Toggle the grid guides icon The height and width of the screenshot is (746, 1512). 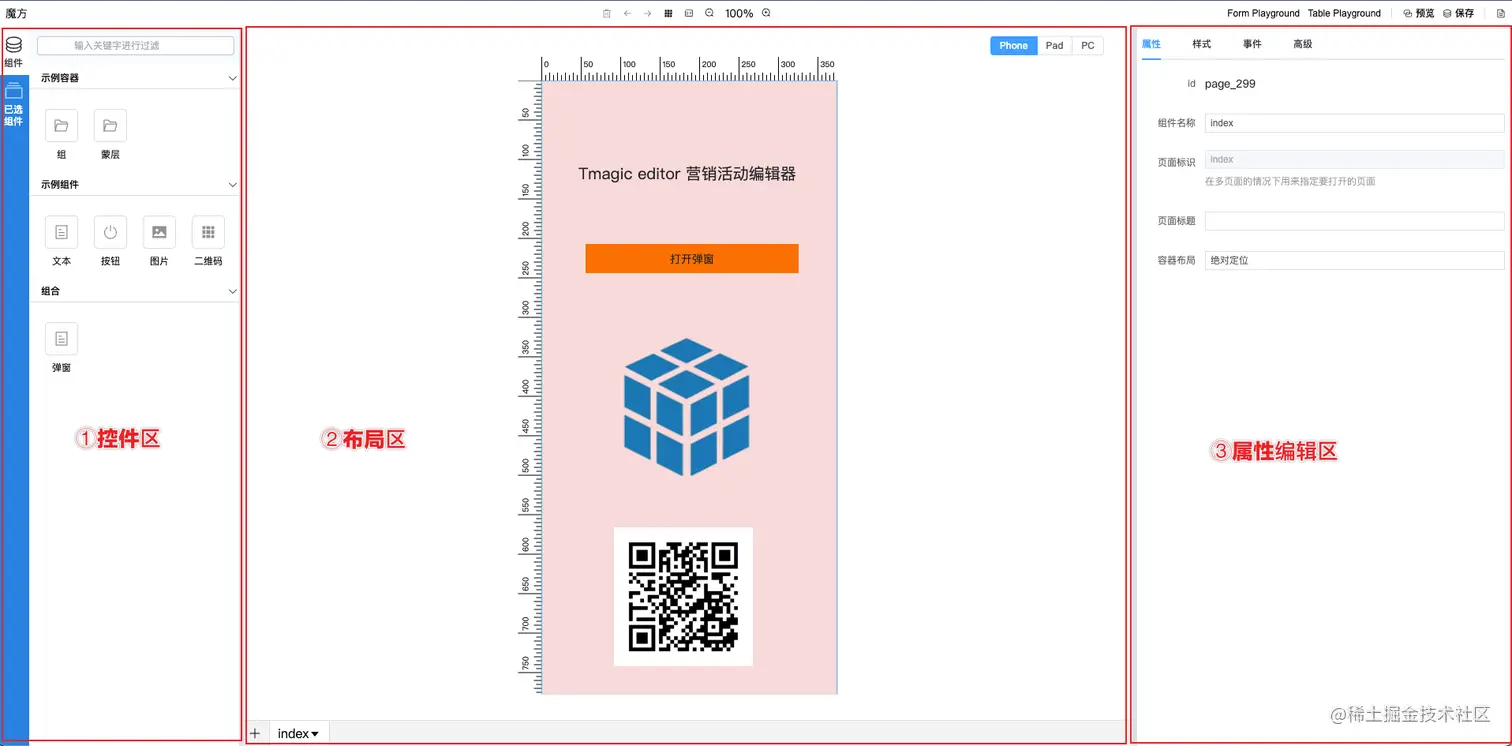pos(668,13)
